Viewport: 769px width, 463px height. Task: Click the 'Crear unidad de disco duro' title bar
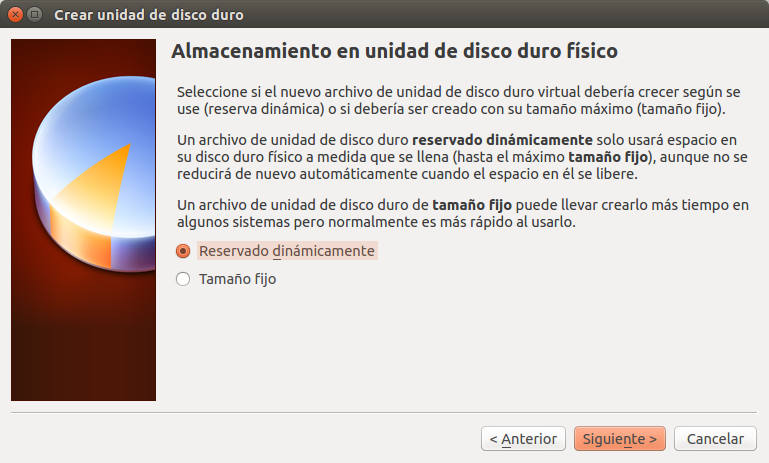pyautogui.click(x=149, y=15)
